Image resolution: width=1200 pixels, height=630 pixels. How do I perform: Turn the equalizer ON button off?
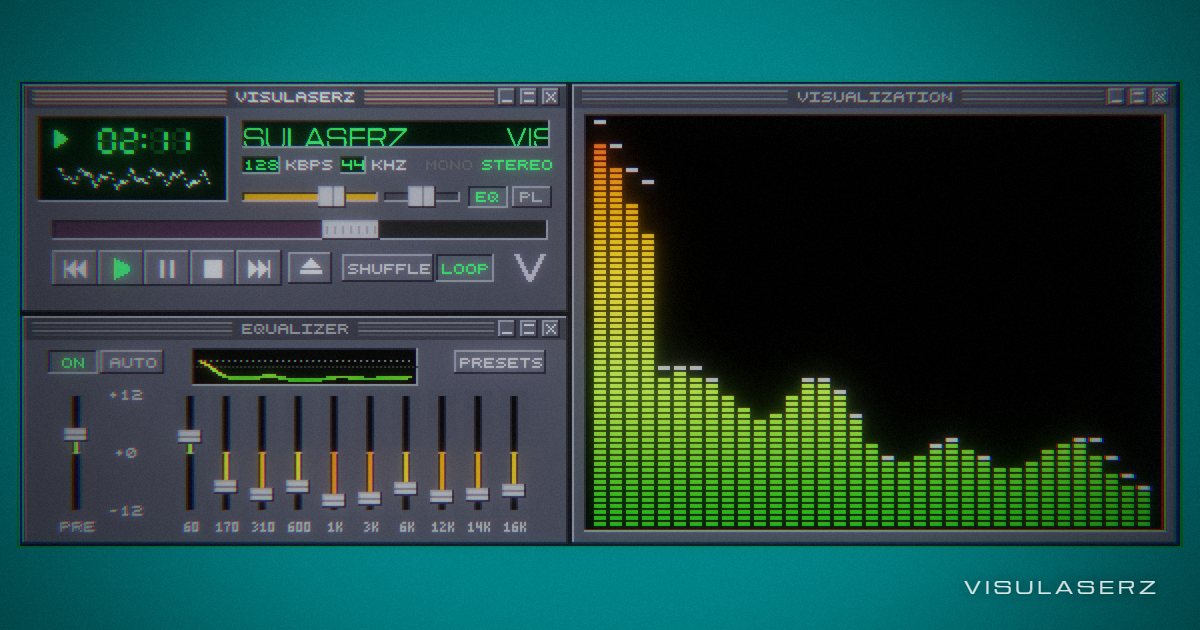coord(73,362)
